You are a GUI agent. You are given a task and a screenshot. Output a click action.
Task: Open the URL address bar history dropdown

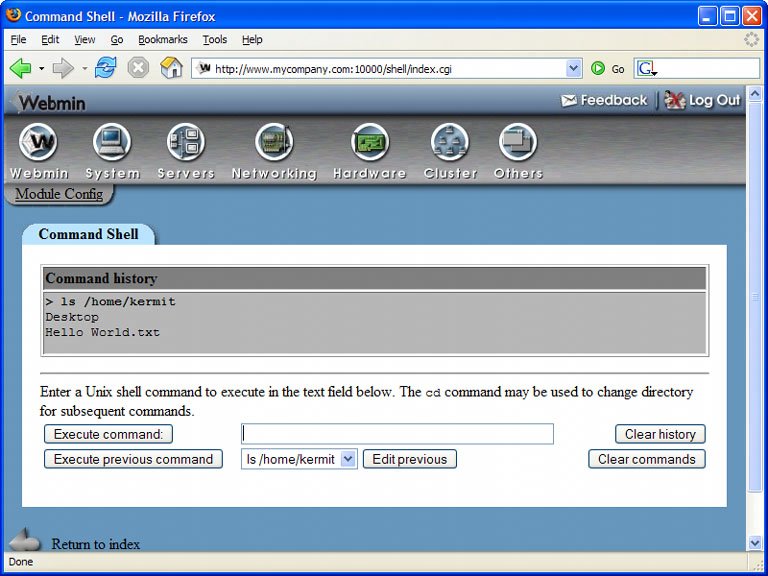tap(573, 69)
